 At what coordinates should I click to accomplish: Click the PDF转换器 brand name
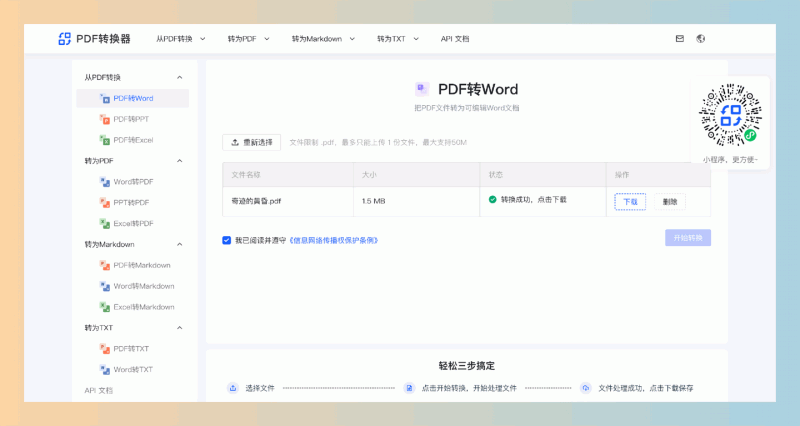pyautogui.click(x=103, y=39)
